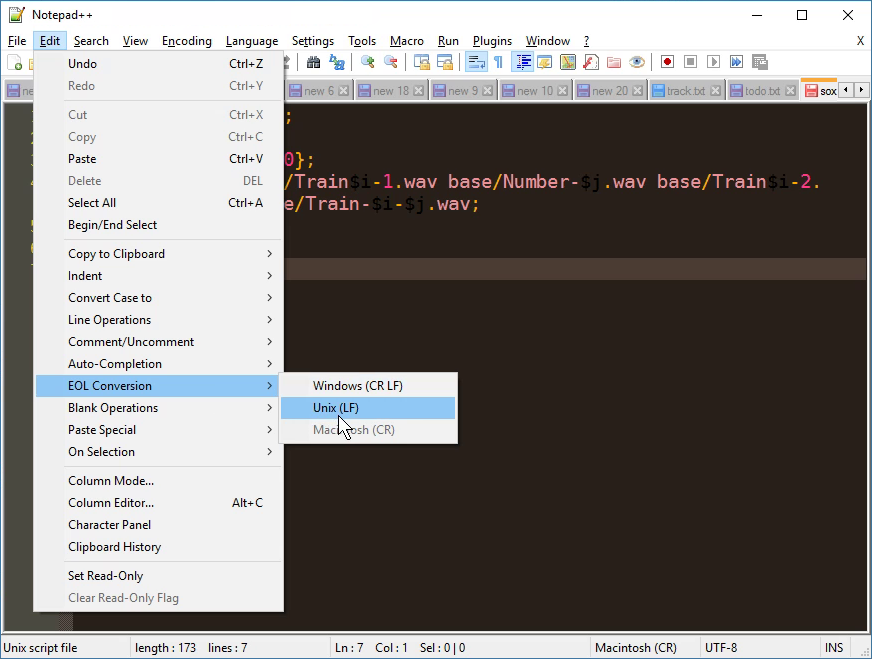Close the new 20 tab
The width and height of the screenshot is (872, 659).
638,91
